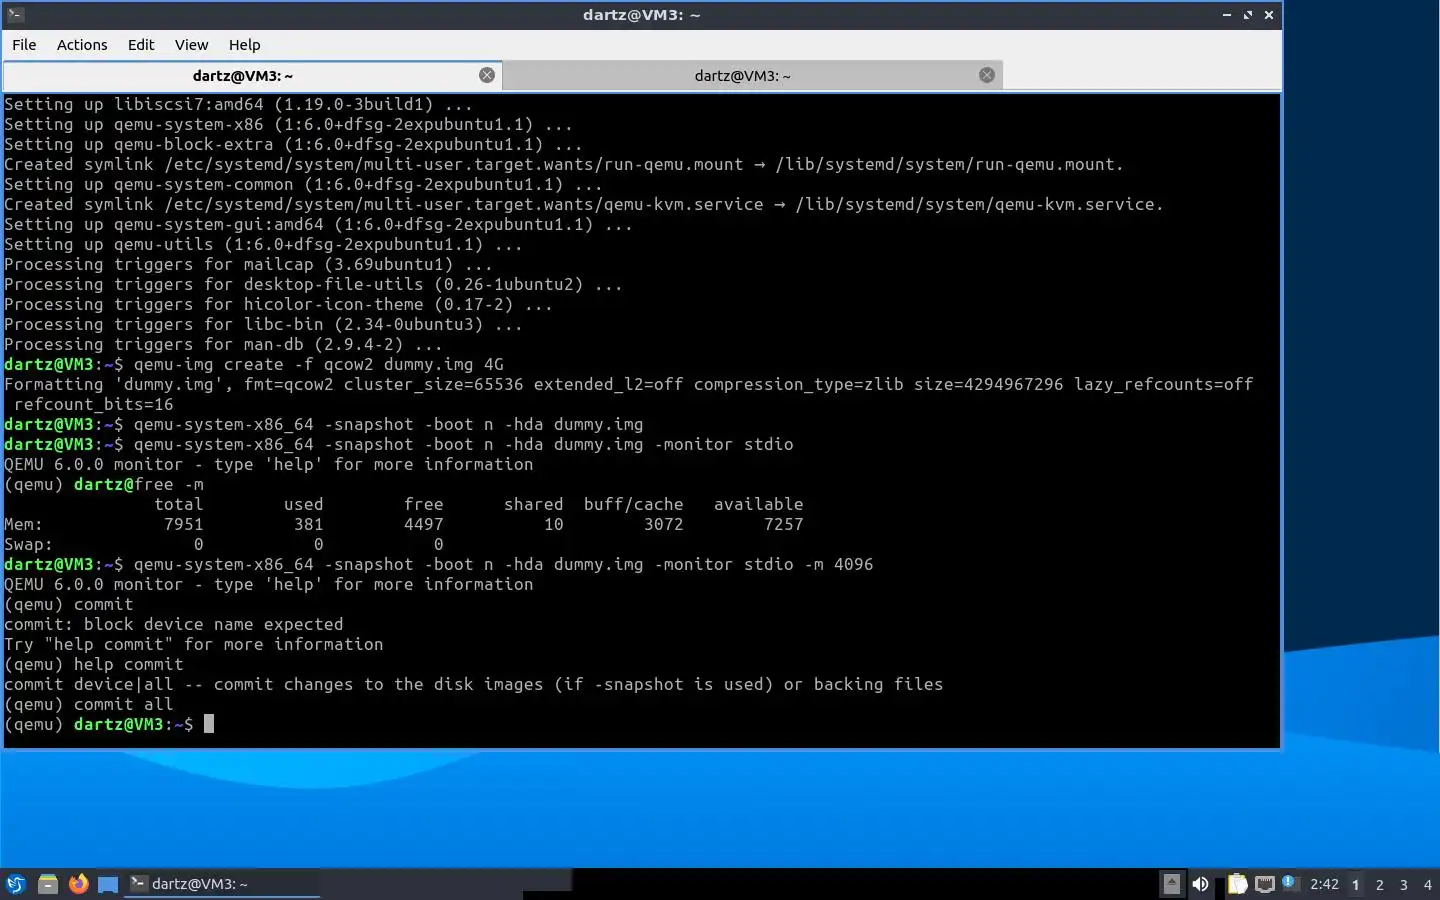Click the buff/cache value 3072
The width and height of the screenshot is (1440, 900).
[664, 524]
